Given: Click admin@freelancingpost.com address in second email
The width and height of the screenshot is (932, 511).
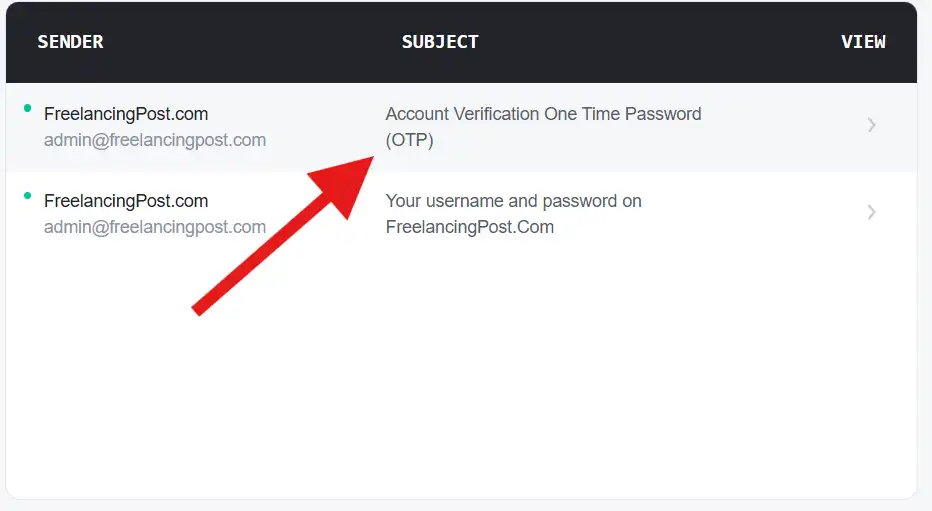Looking at the screenshot, I should [155, 227].
